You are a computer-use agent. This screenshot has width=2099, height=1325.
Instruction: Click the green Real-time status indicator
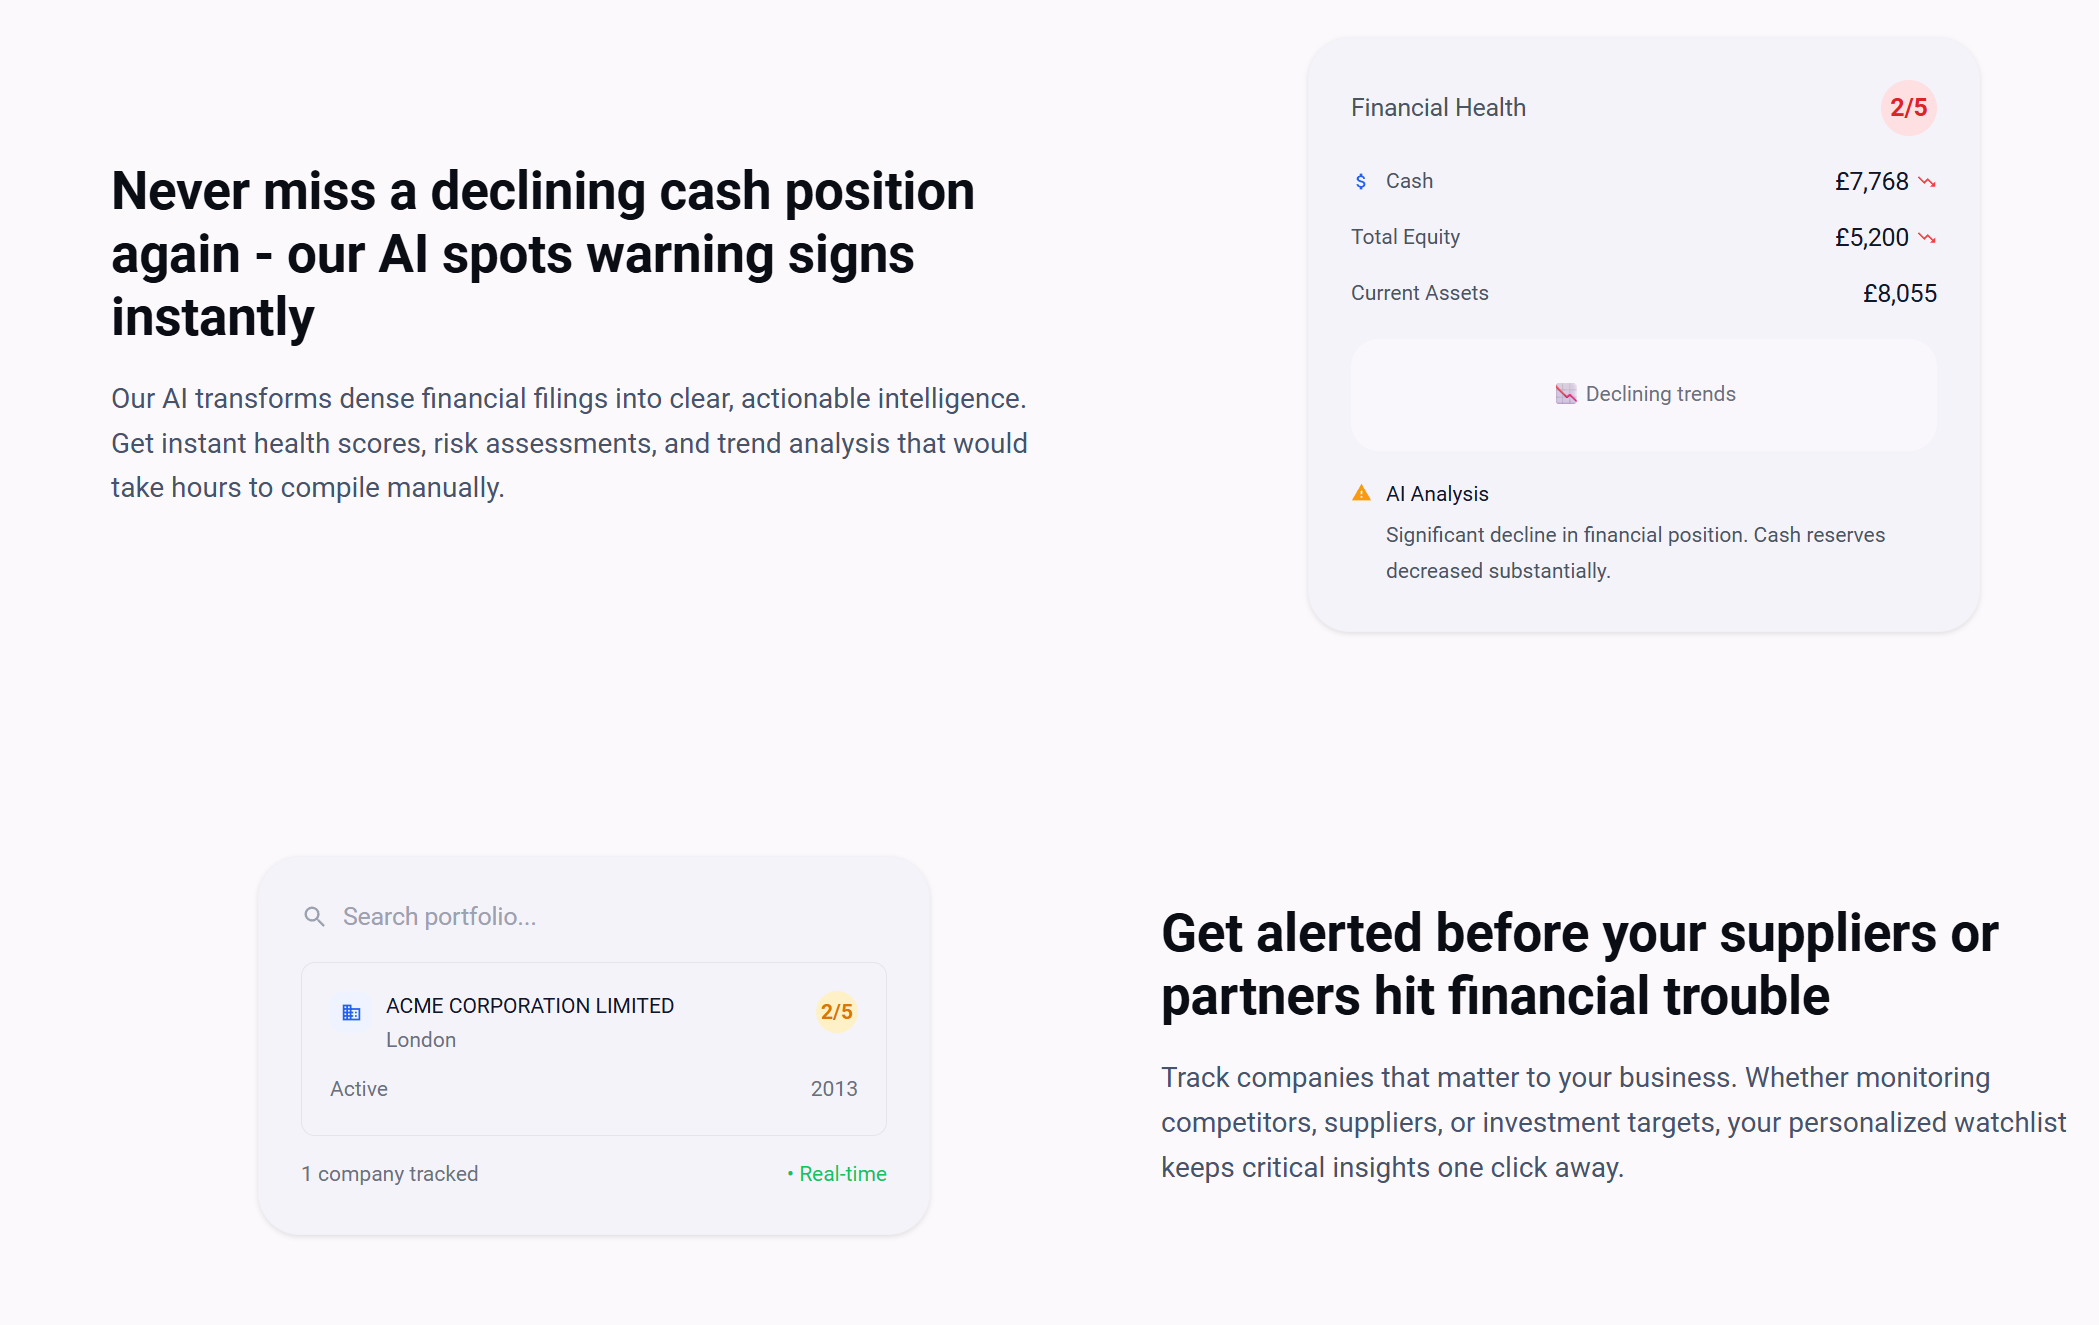(837, 1174)
